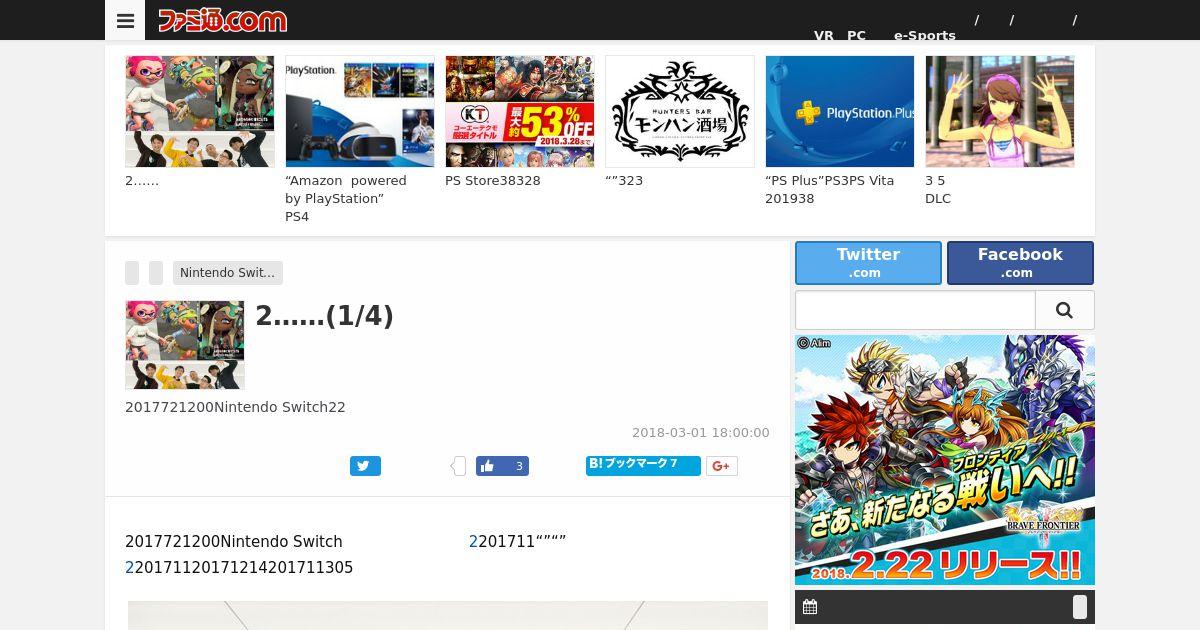Click the timestamp 2018-03-01 18:00:00
The width and height of the screenshot is (1200, 630).
click(x=701, y=433)
